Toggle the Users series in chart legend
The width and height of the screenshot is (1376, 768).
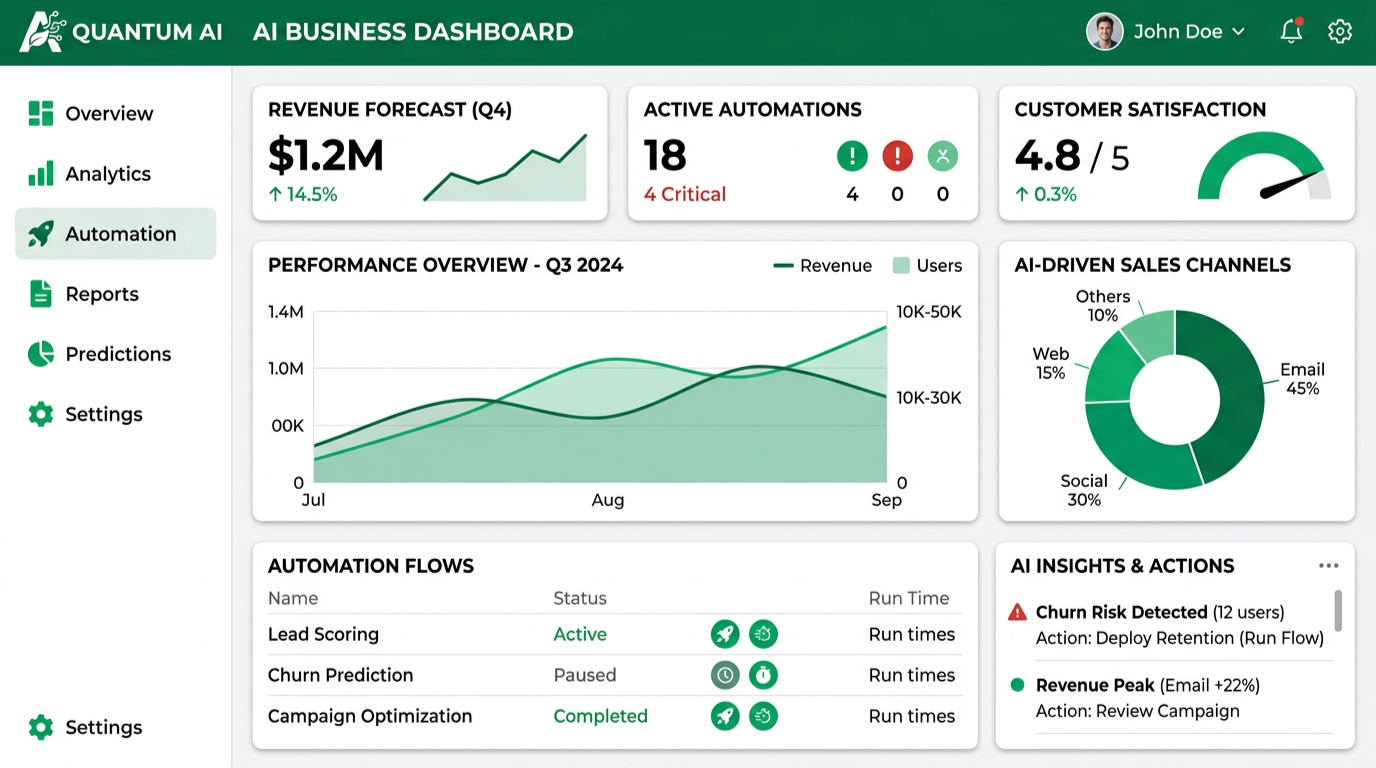[x=927, y=266]
